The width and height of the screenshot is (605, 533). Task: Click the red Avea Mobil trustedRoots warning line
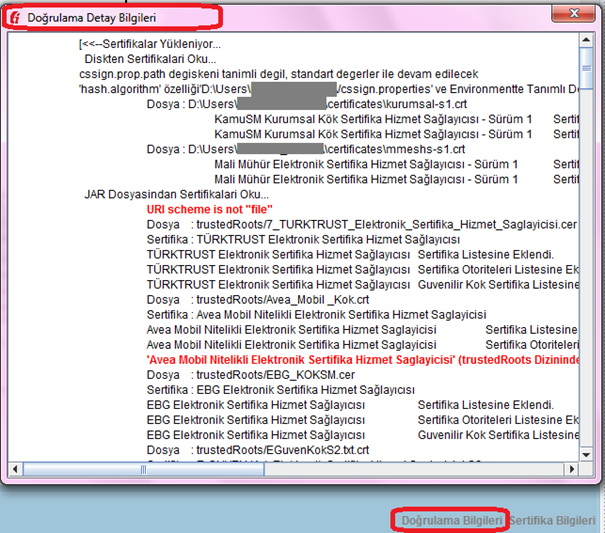tap(361, 359)
